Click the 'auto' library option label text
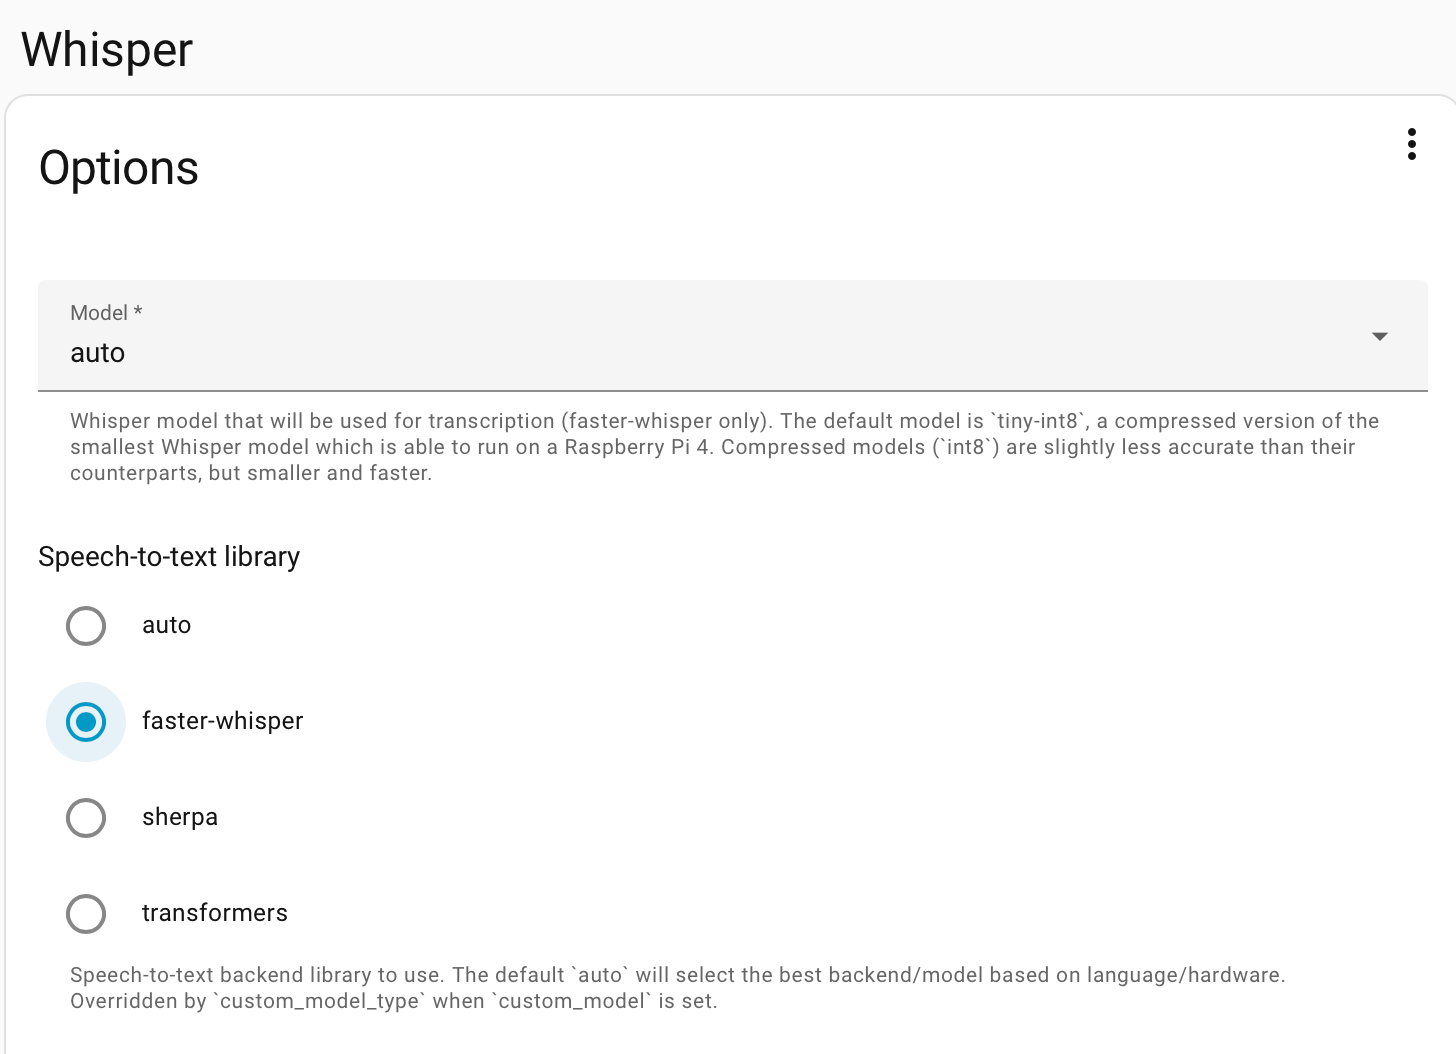 pos(166,625)
